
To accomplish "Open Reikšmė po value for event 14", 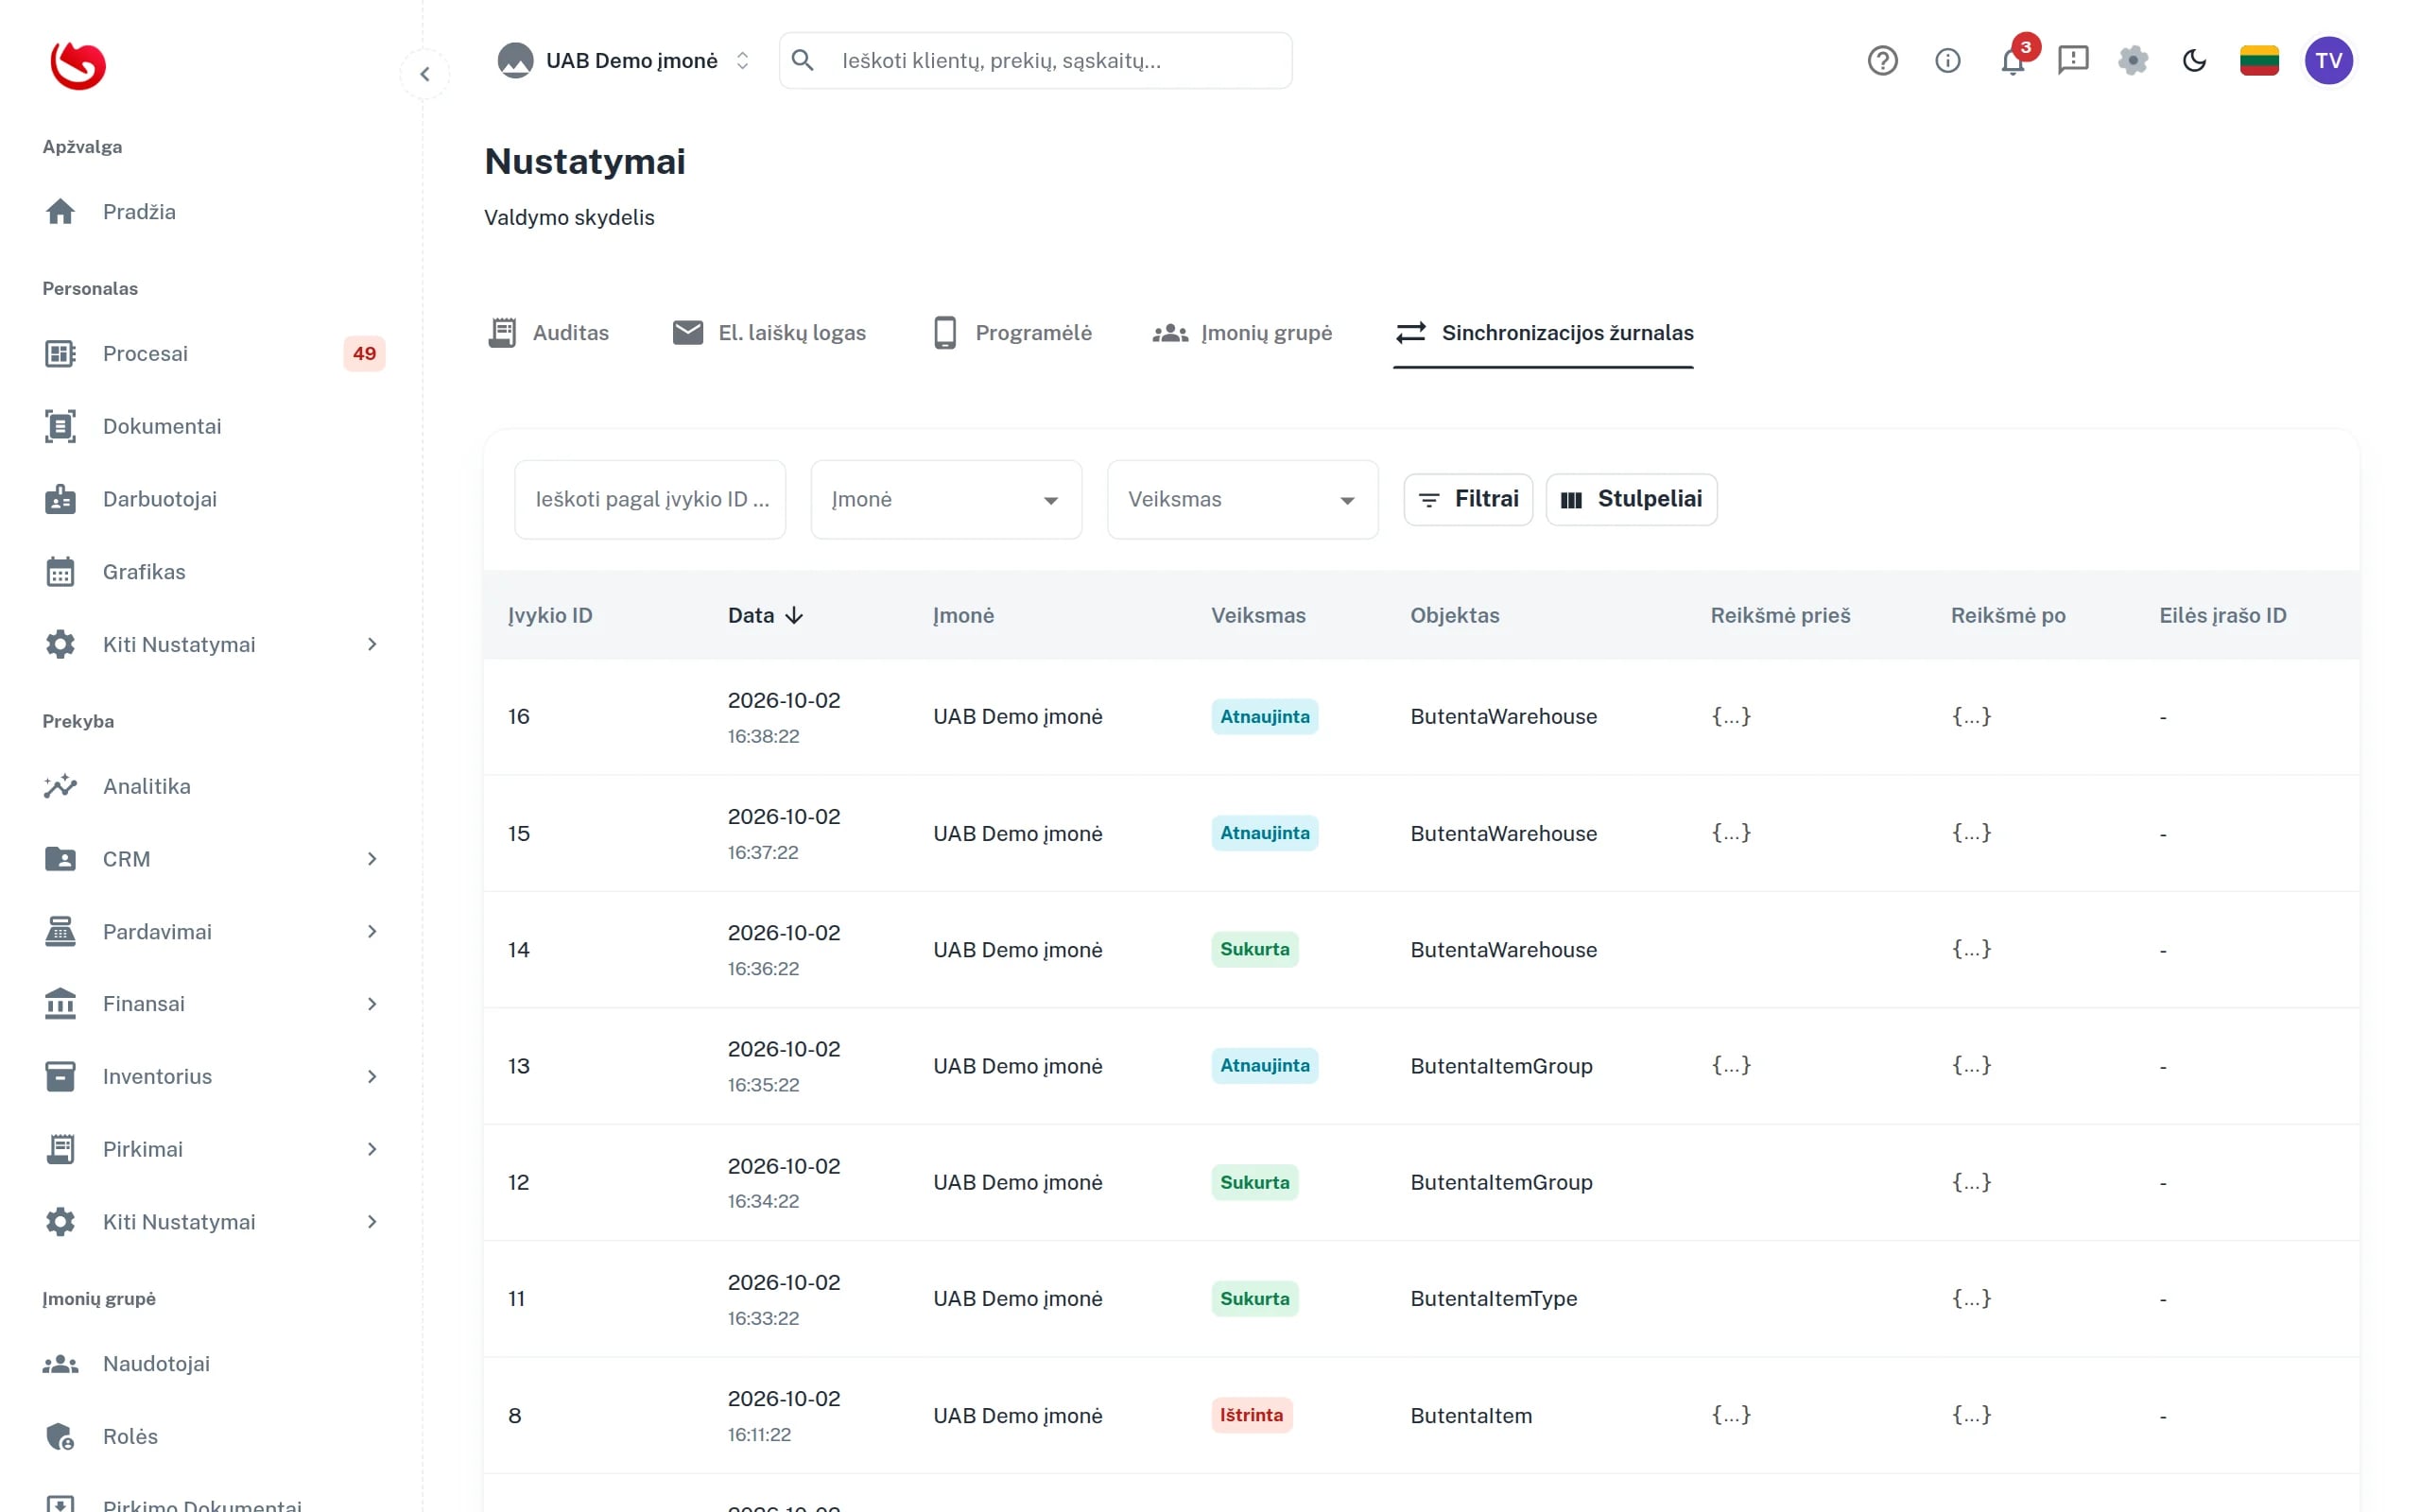I will click(x=1971, y=949).
